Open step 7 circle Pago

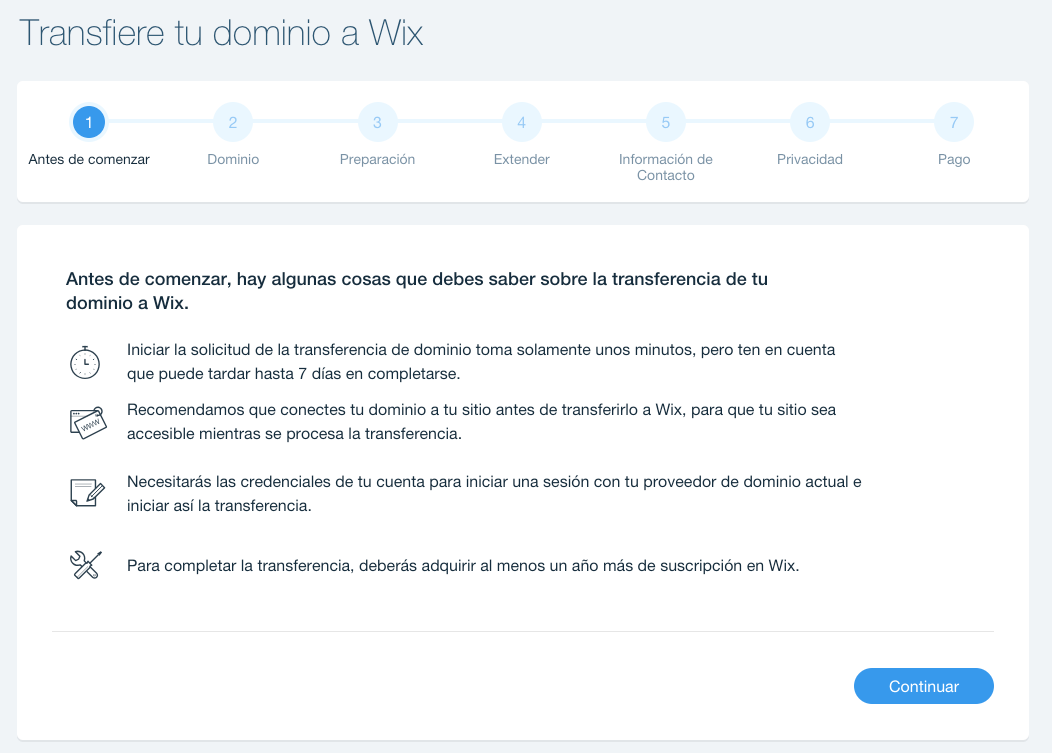coord(954,122)
